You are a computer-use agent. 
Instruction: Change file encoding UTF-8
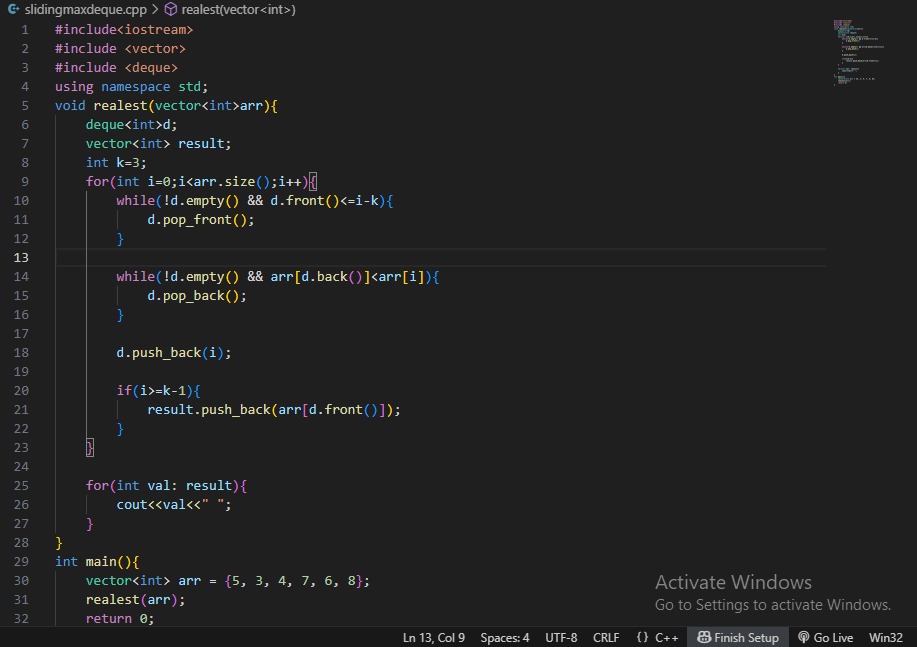tap(561, 638)
